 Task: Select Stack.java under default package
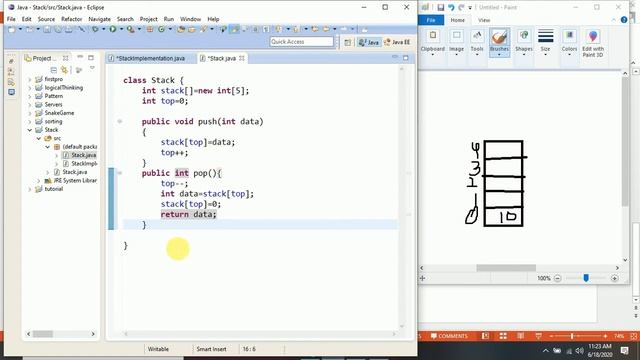[83, 155]
